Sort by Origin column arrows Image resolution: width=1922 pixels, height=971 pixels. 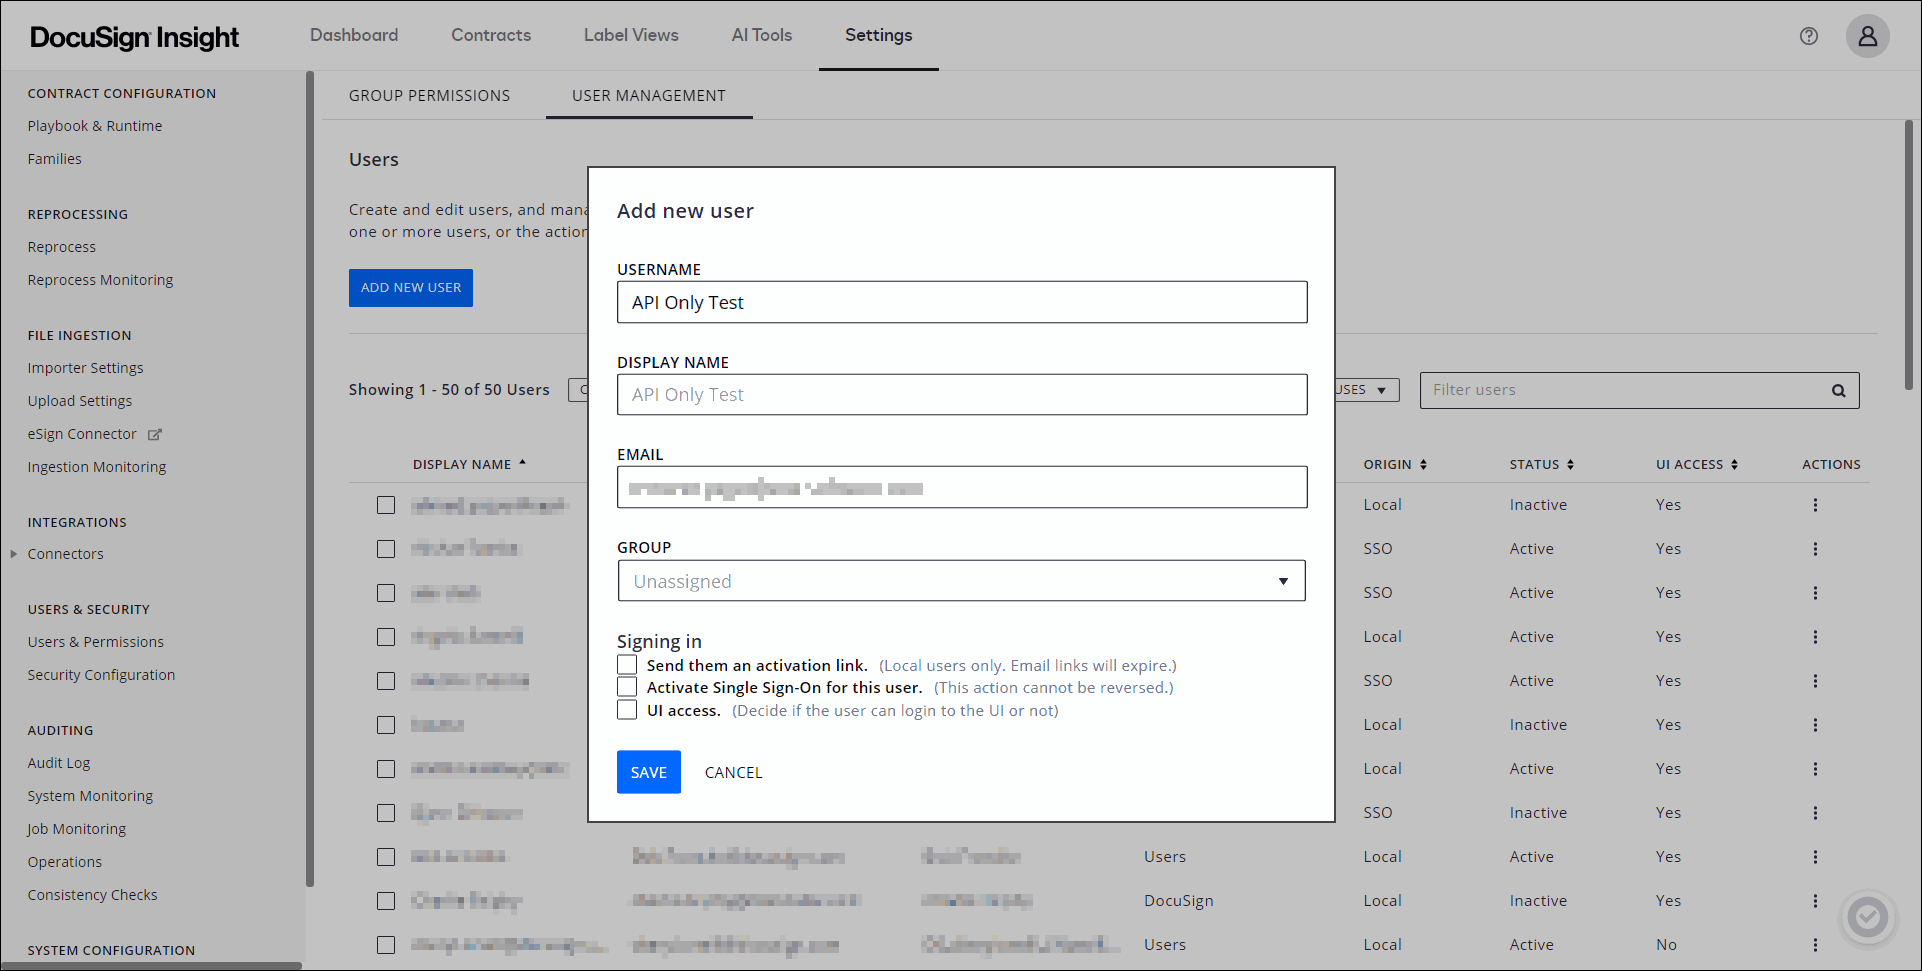tap(1423, 465)
